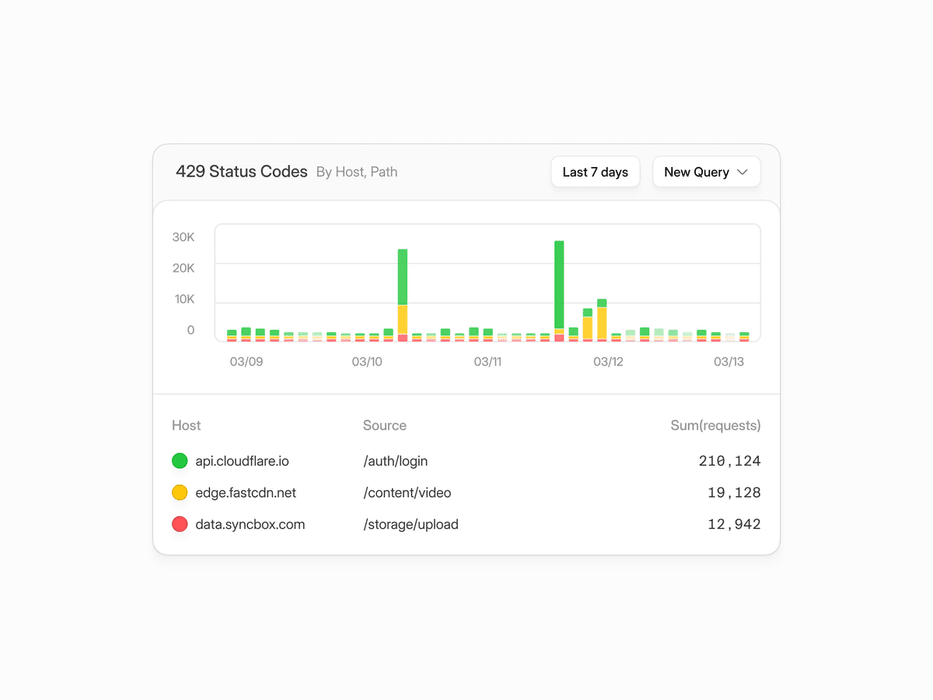Select the api.cloudflare.io host row
This screenshot has height=700, width=933.
pos(466,461)
